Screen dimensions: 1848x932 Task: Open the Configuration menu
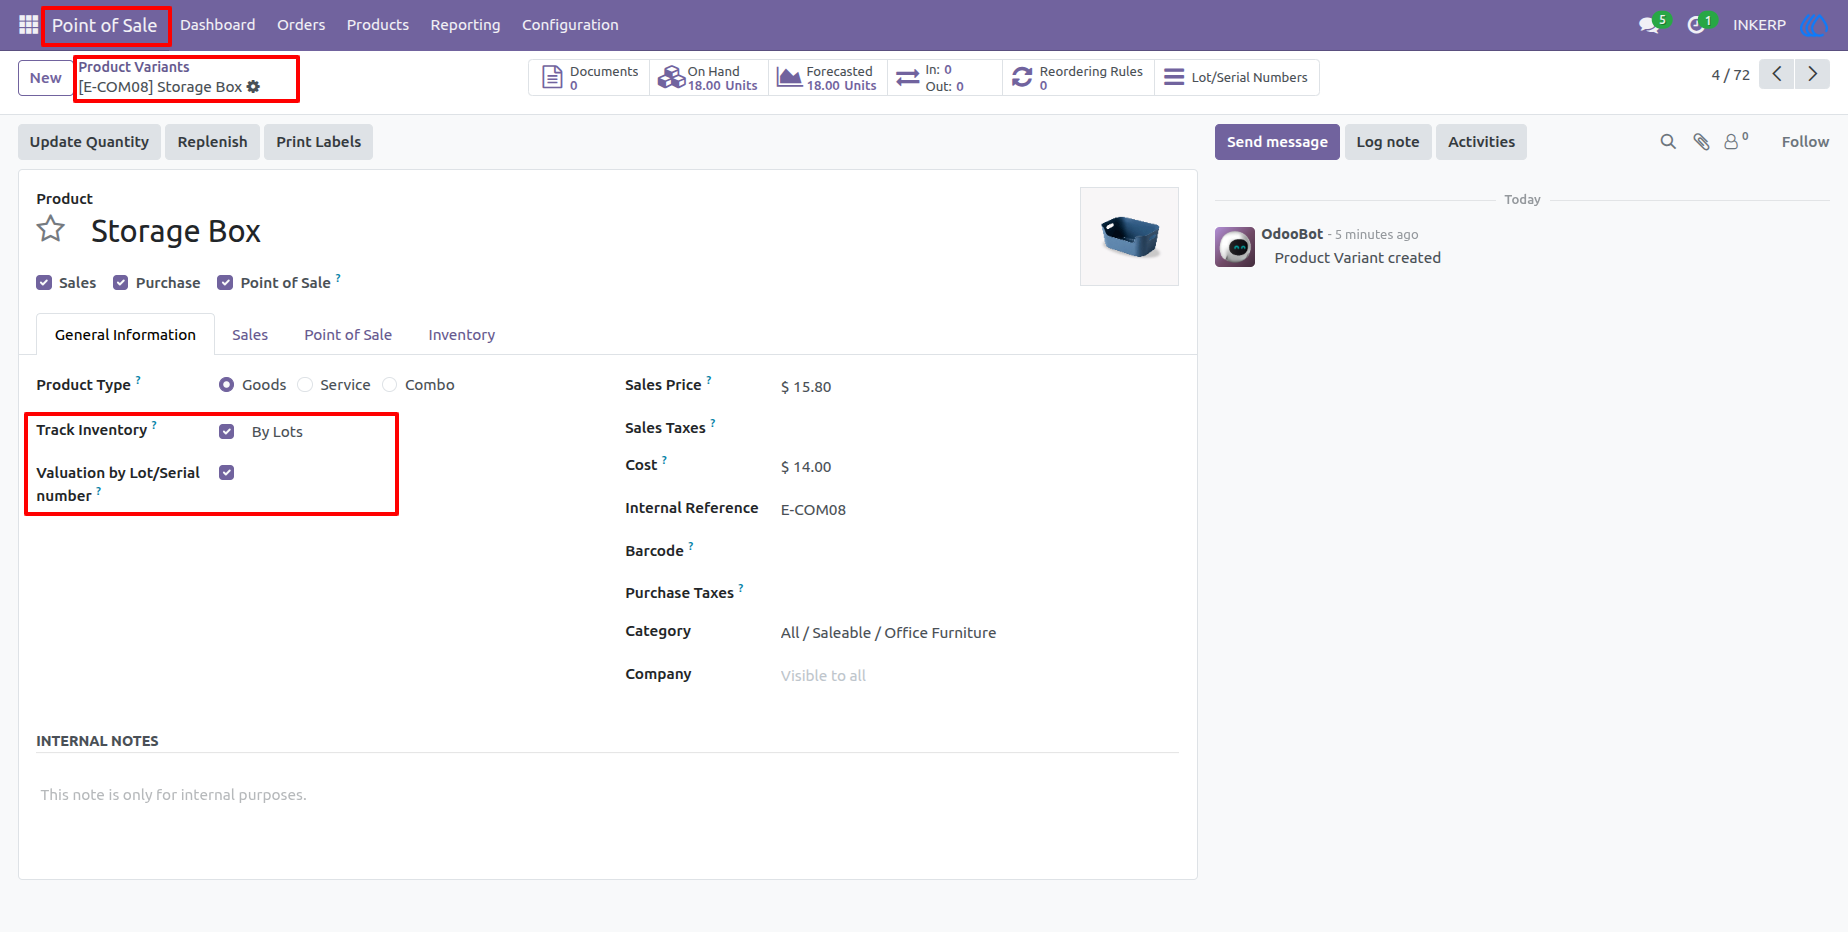tap(570, 25)
